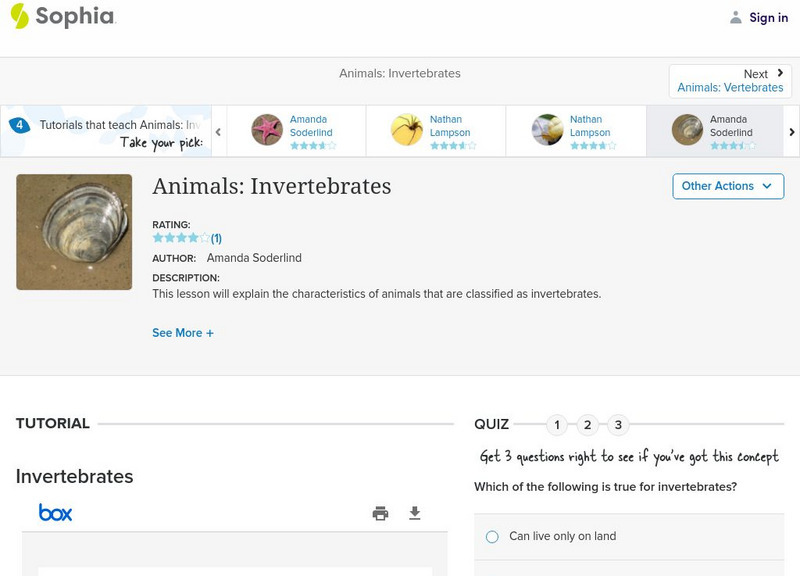The width and height of the screenshot is (800, 576).
Task: Click the Sophia logo icon
Action: coord(21,17)
